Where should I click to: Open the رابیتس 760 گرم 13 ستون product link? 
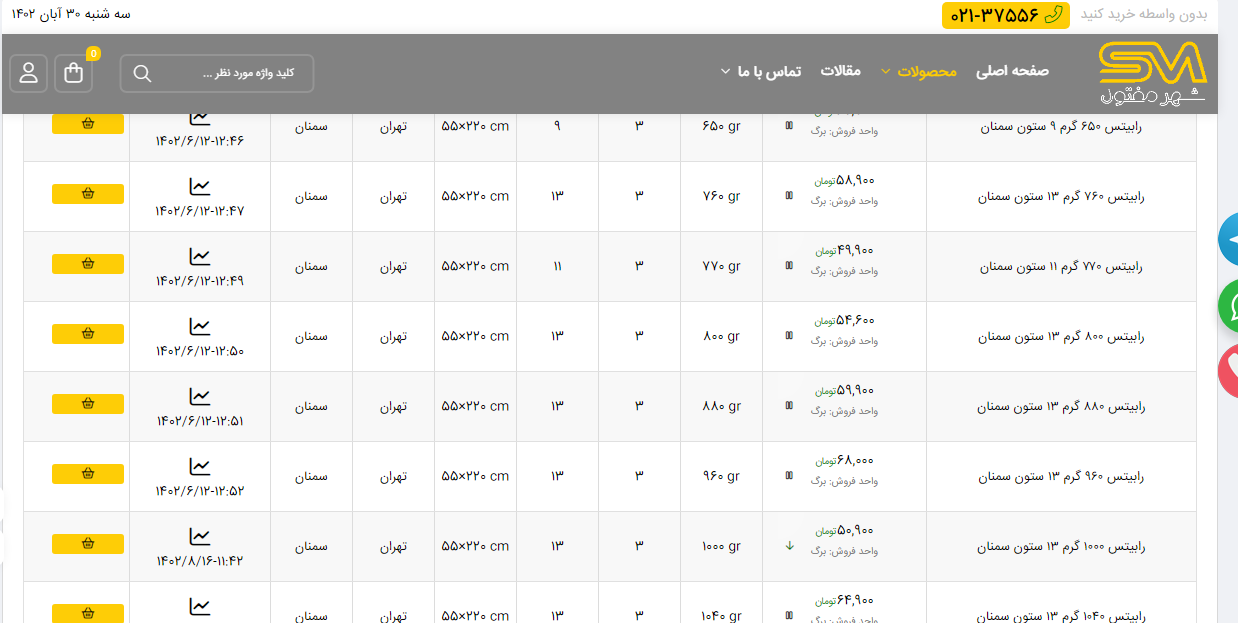(x=1061, y=197)
